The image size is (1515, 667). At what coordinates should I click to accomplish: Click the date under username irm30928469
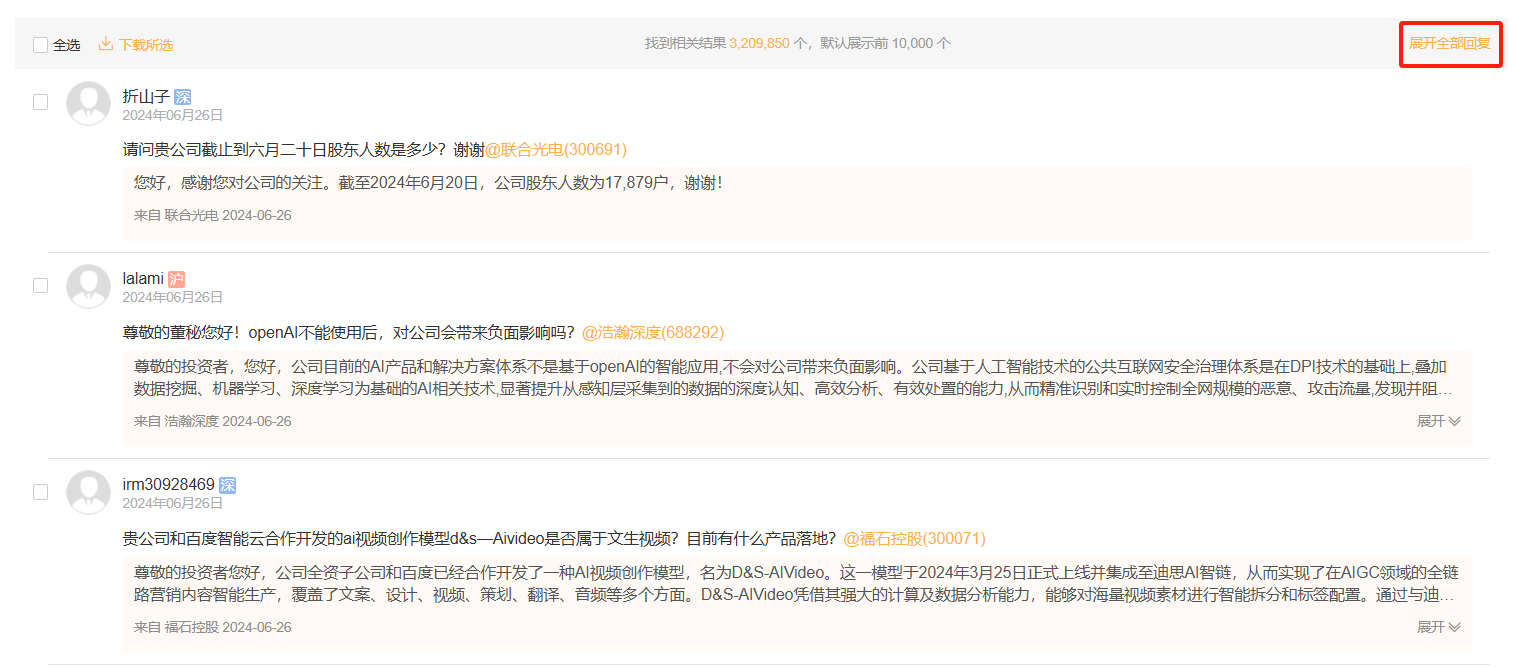coord(172,504)
